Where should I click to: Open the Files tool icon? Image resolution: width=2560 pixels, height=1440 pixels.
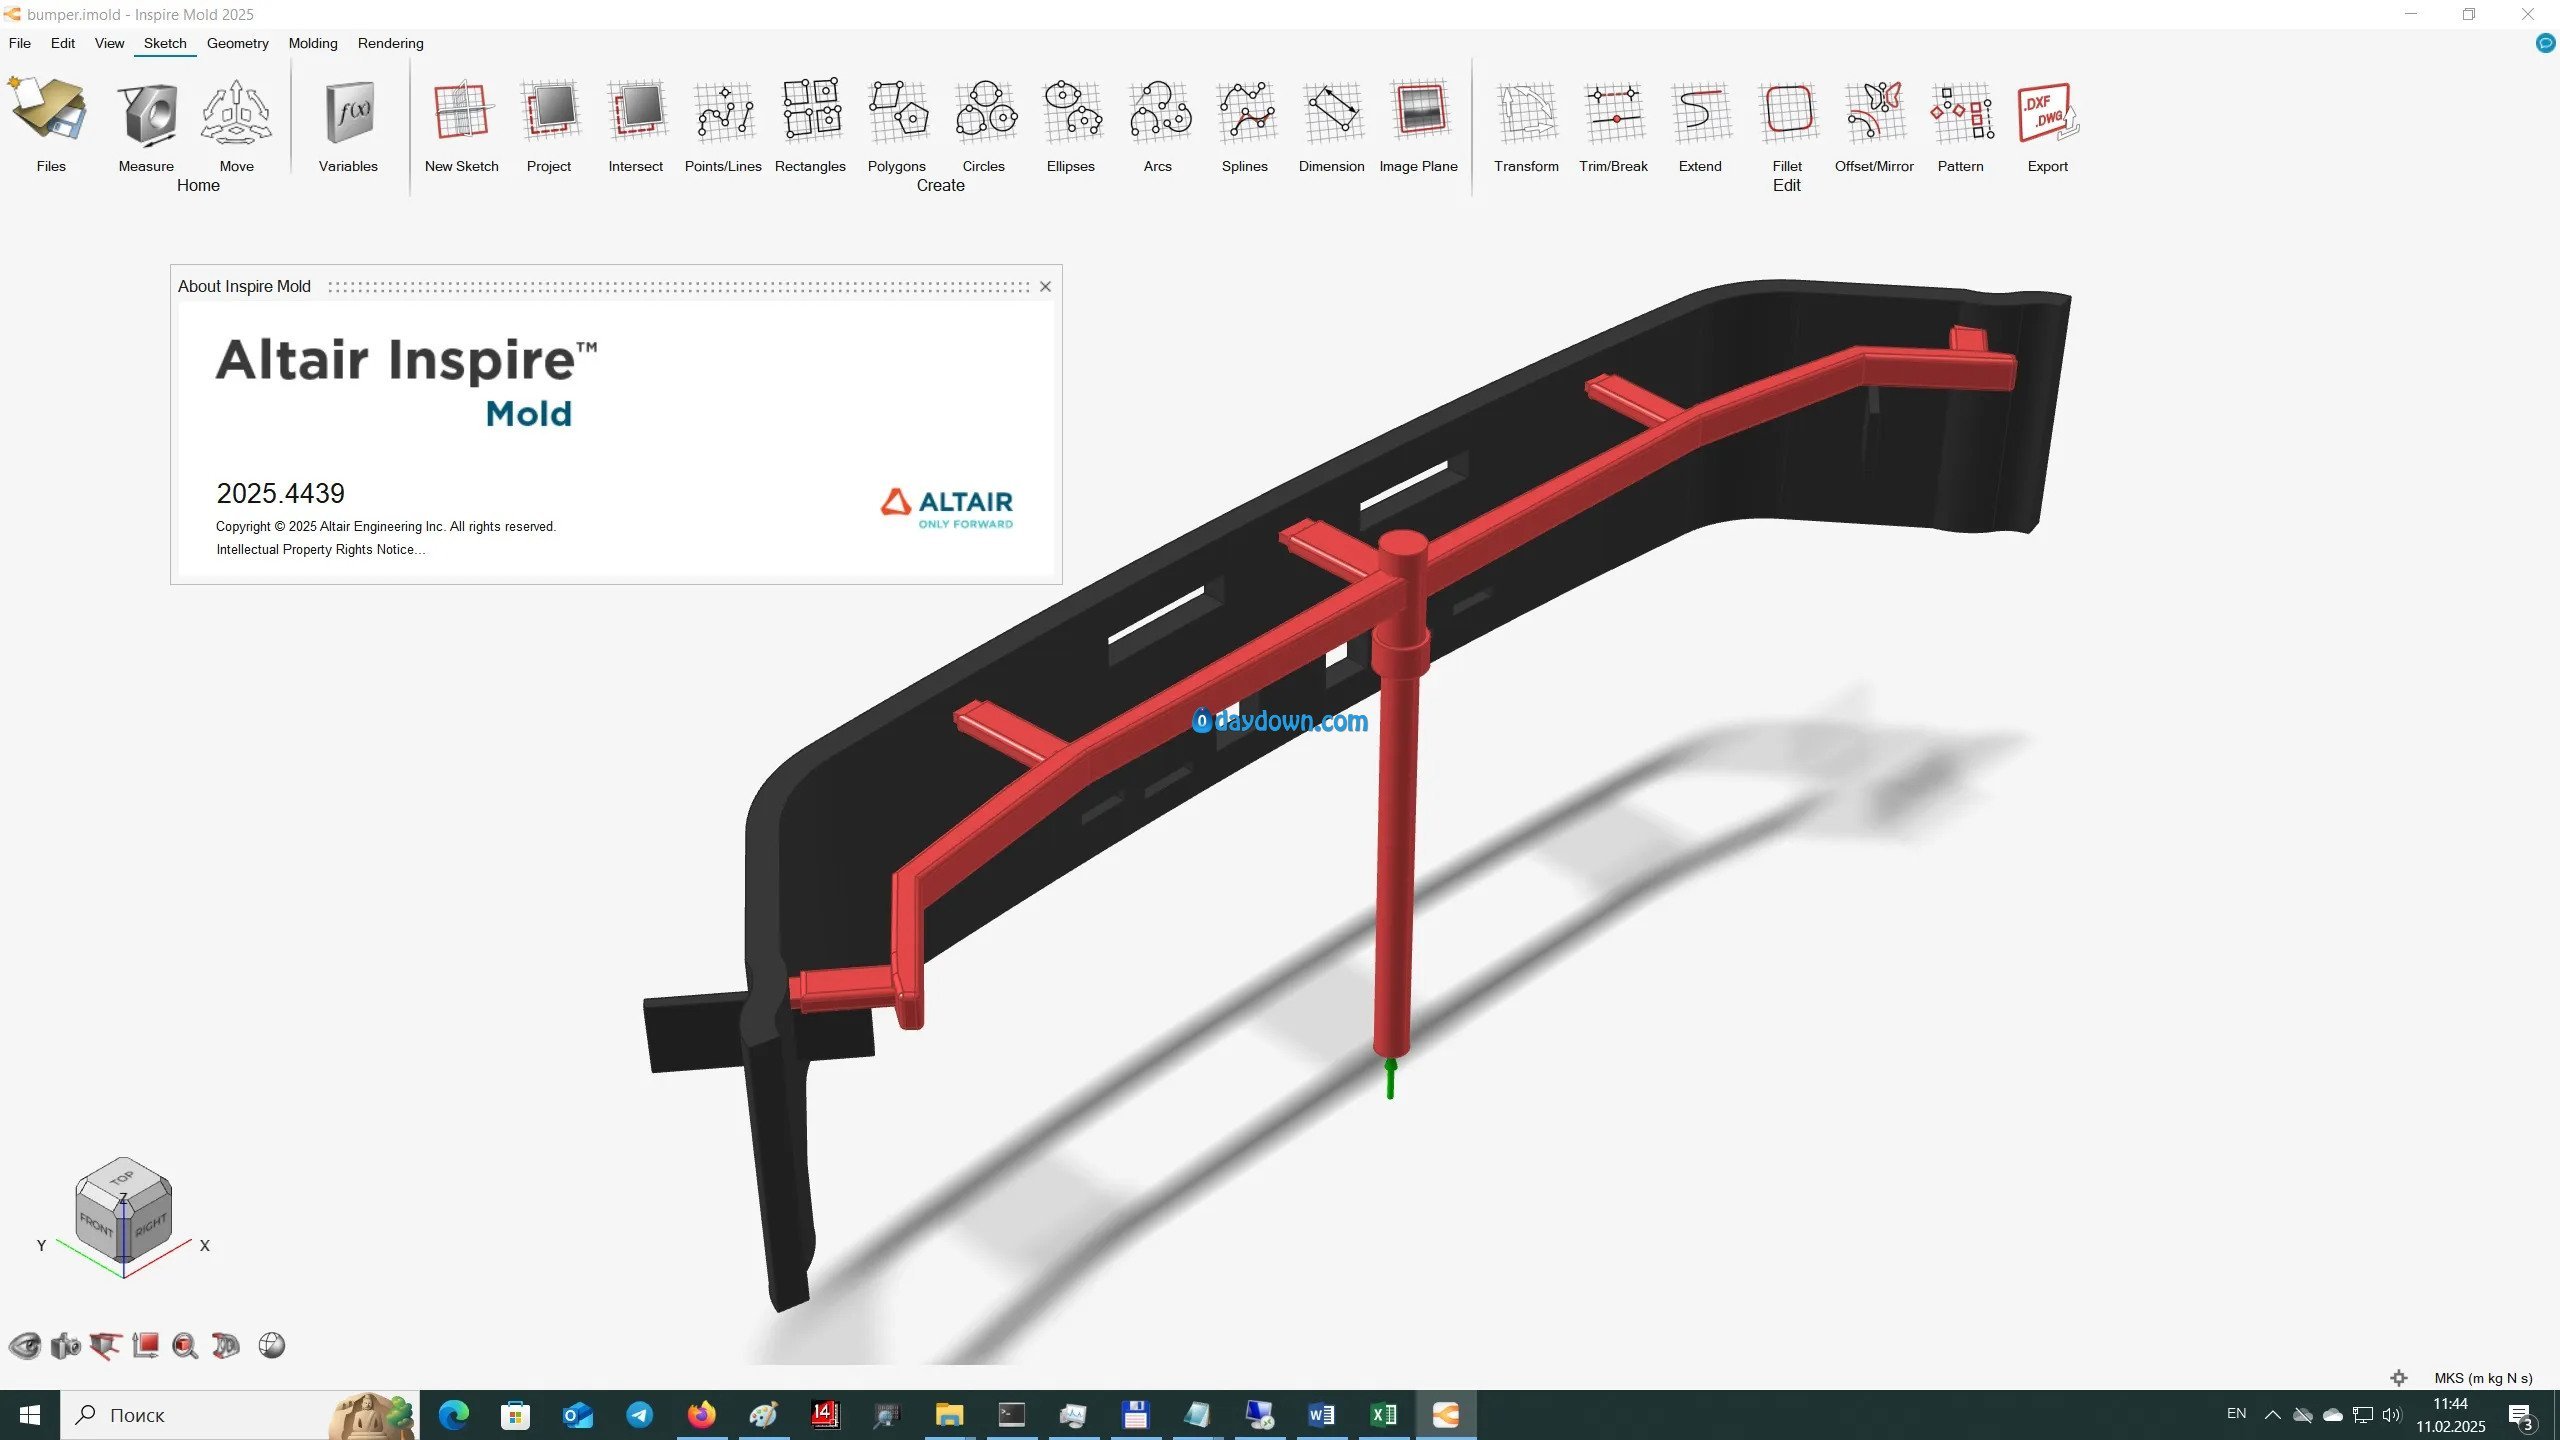tap(50, 111)
